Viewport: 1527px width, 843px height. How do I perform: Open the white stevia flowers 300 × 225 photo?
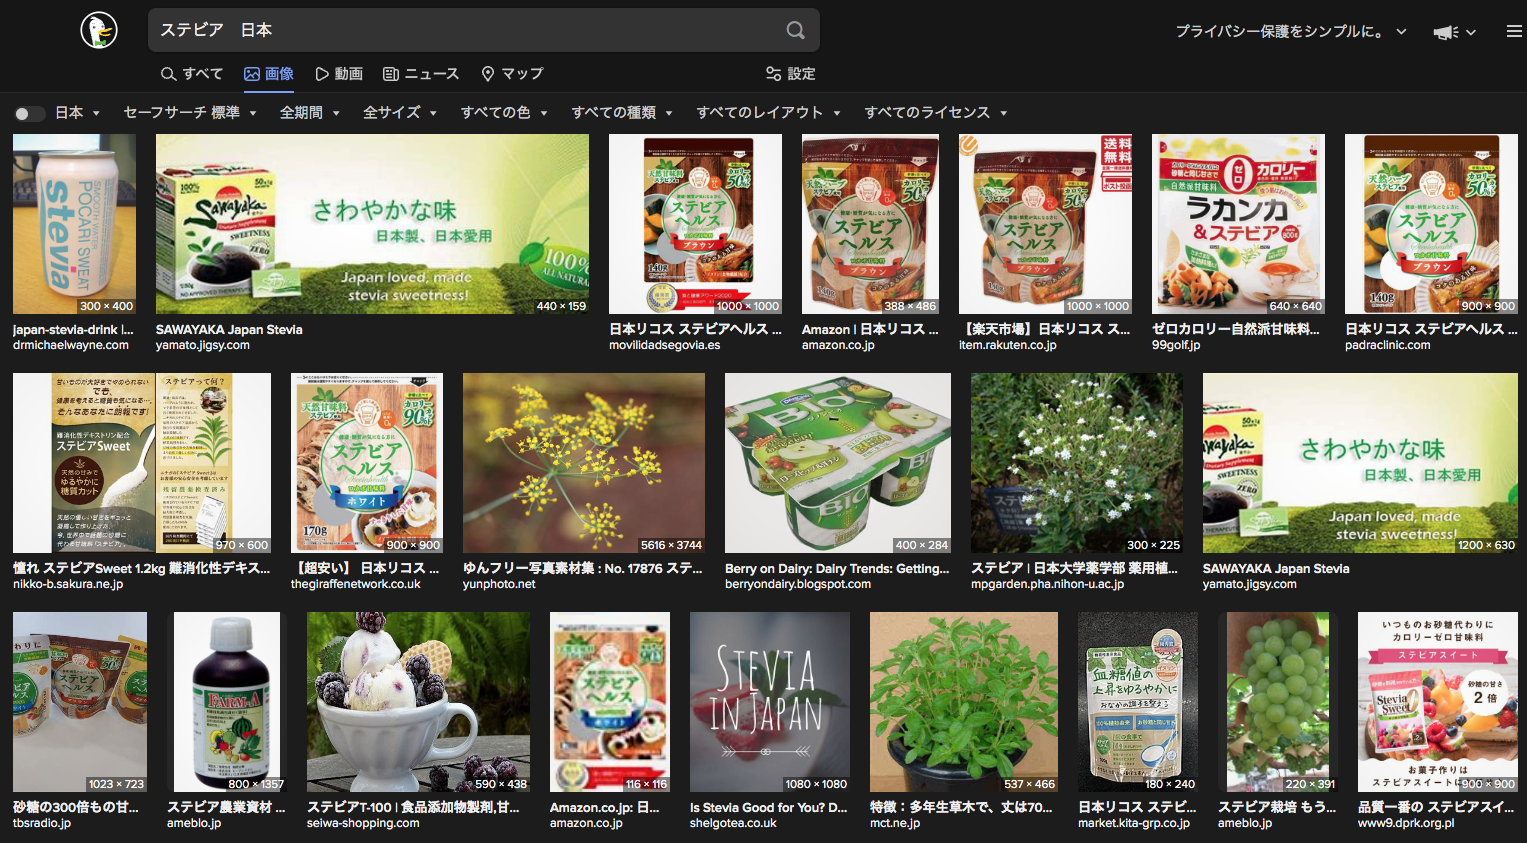[x=1077, y=463]
